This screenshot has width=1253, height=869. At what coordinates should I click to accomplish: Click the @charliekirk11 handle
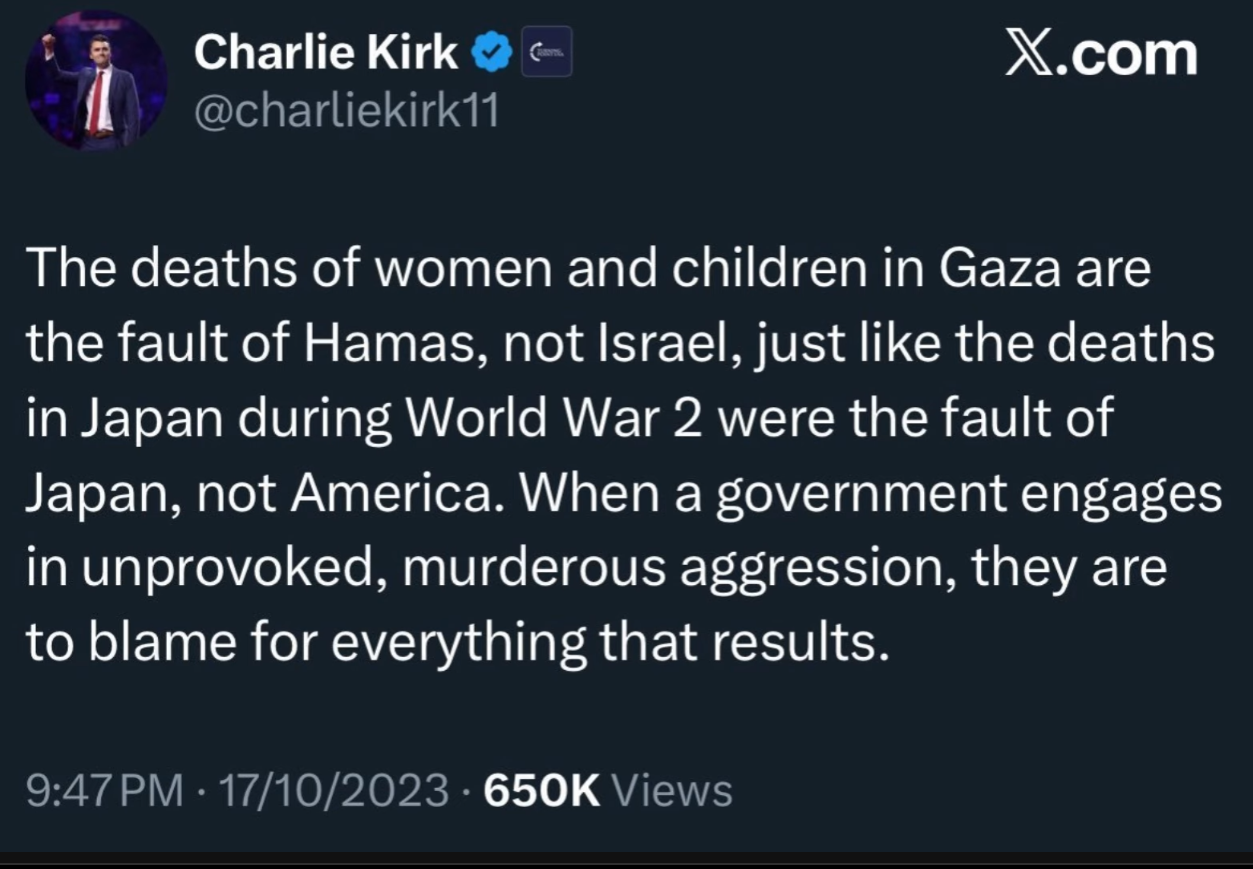point(346,113)
